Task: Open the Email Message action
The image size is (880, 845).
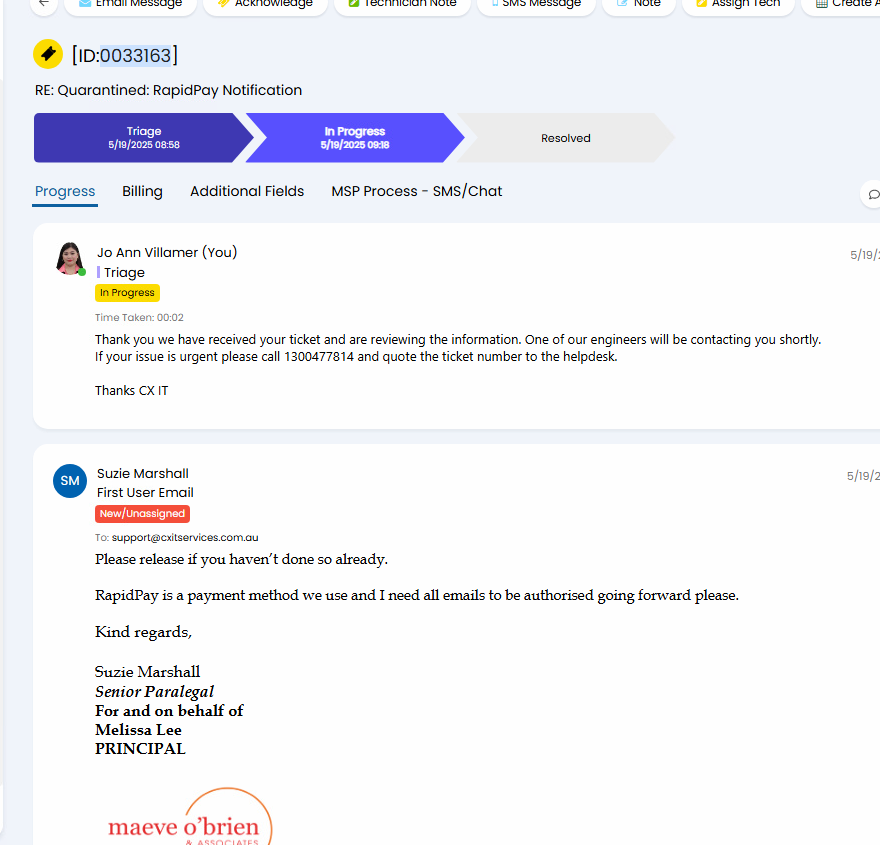Action: (130, 3)
